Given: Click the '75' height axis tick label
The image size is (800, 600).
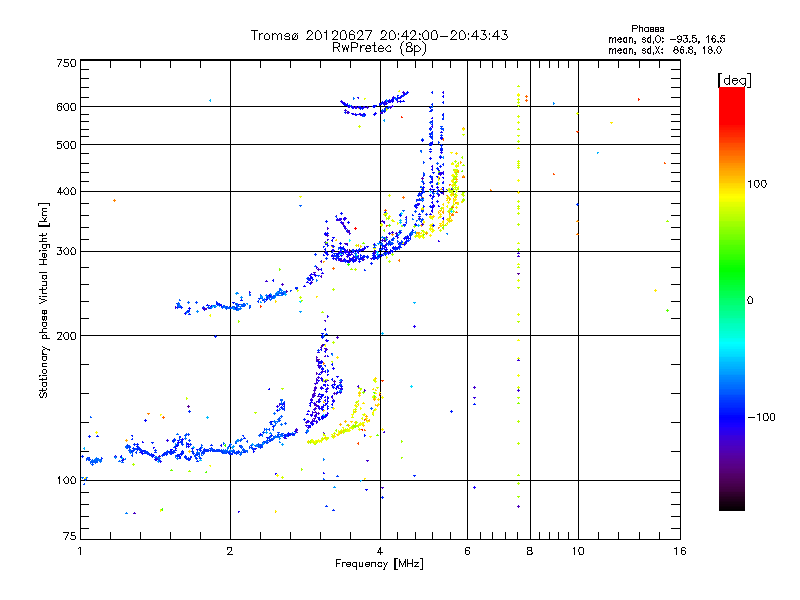Looking at the screenshot, I should [x=70, y=536].
